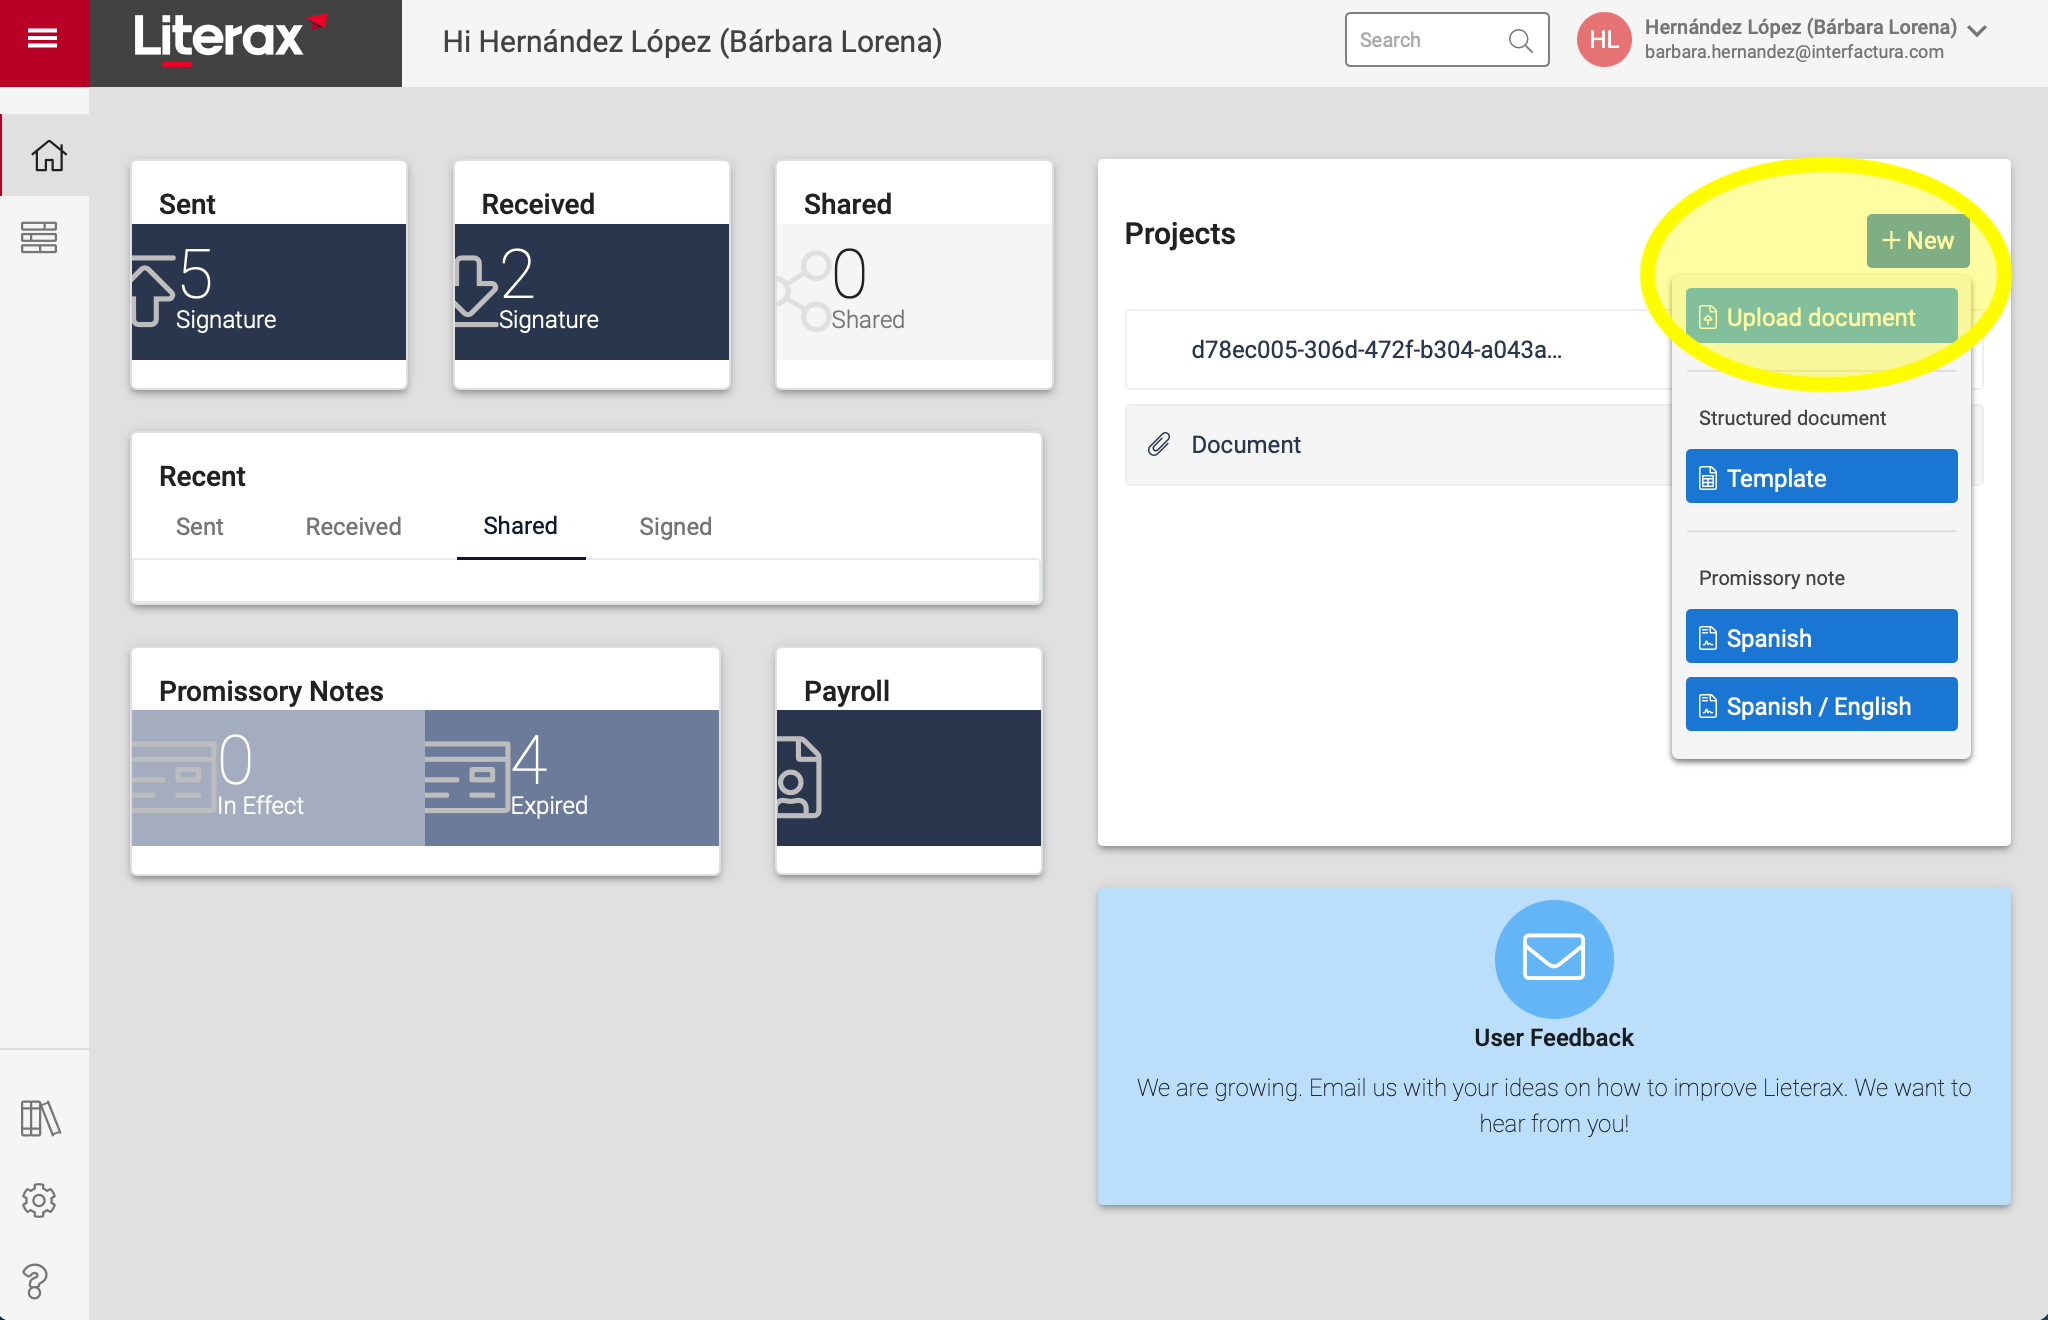Select the Shared tab in Recent

pyautogui.click(x=521, y=526)
